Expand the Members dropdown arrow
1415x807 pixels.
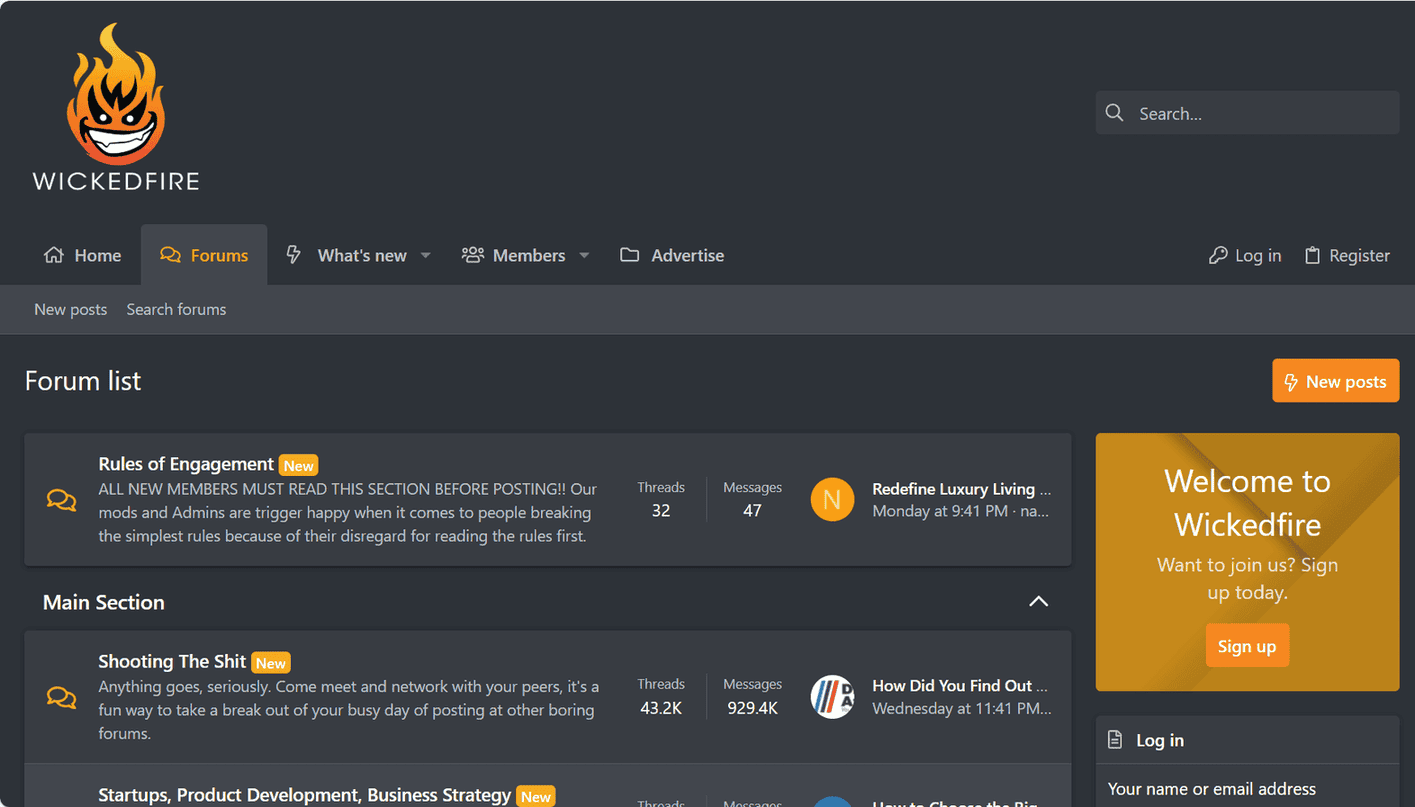click(584, 256)
